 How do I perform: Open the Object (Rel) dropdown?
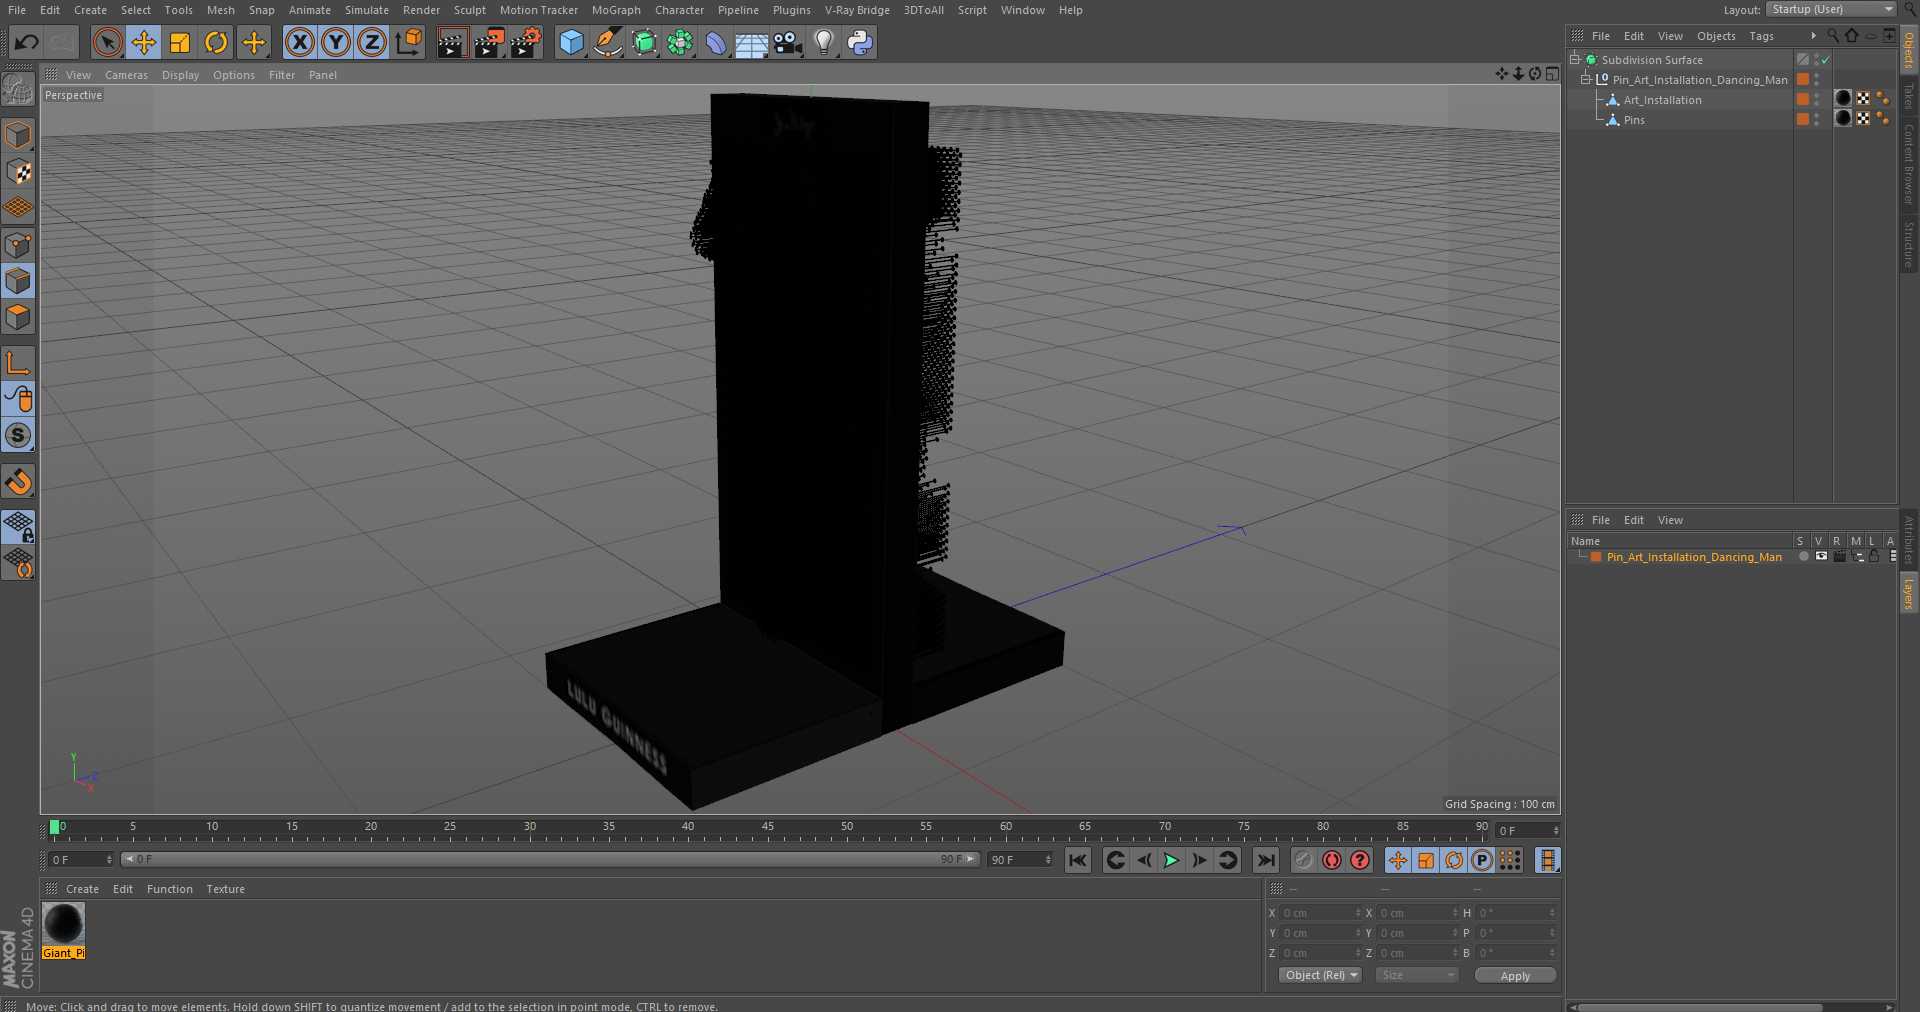pos(1321,975)
